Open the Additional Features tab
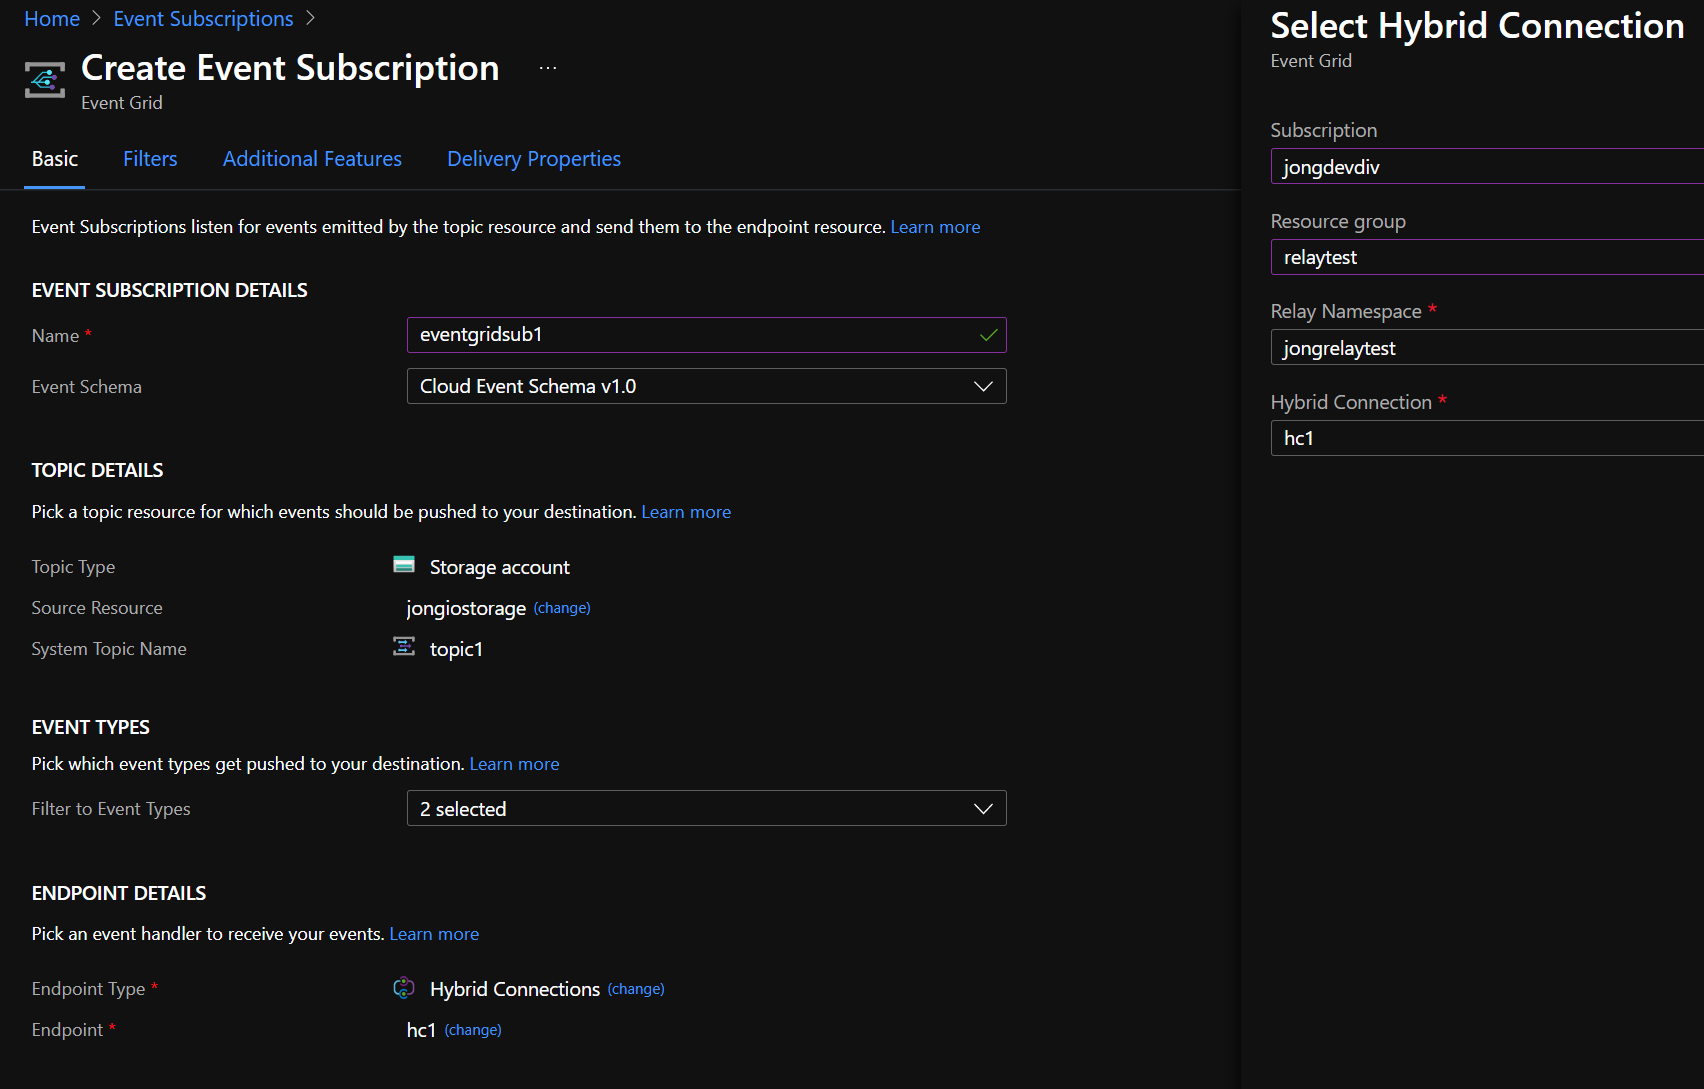 pos(312,159)
